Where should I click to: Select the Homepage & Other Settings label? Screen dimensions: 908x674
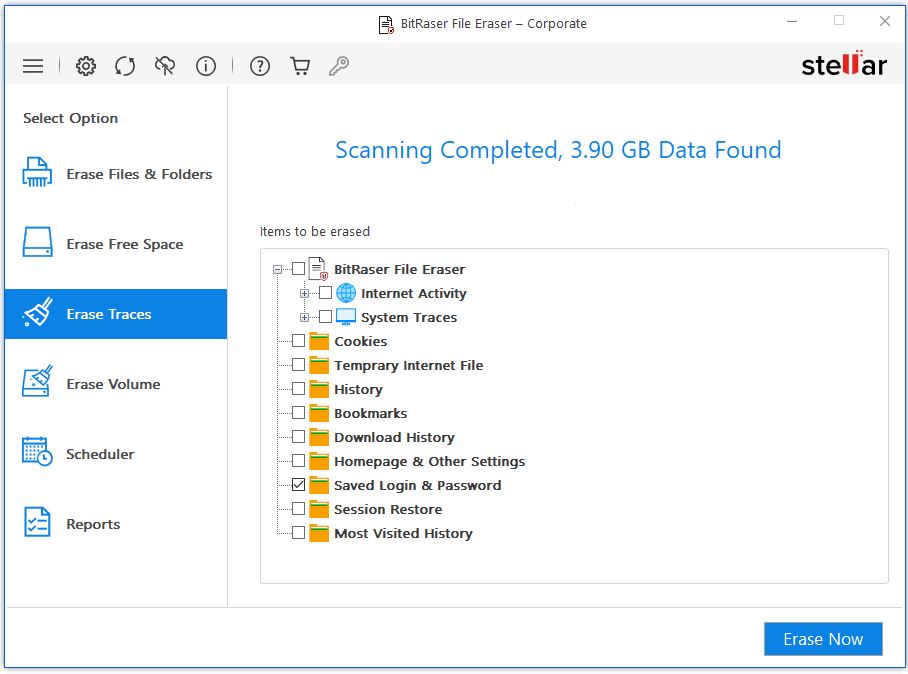430,461
